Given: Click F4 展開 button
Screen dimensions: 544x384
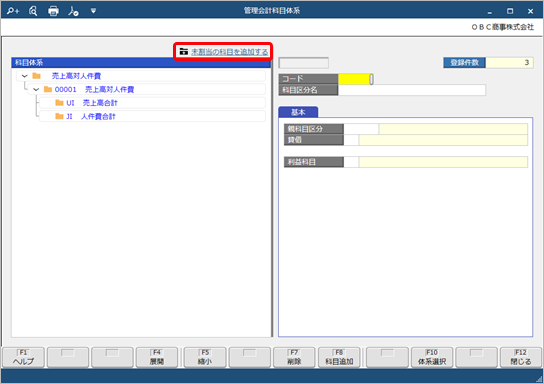Looking at the screenshot, I should tap(157, 357).
